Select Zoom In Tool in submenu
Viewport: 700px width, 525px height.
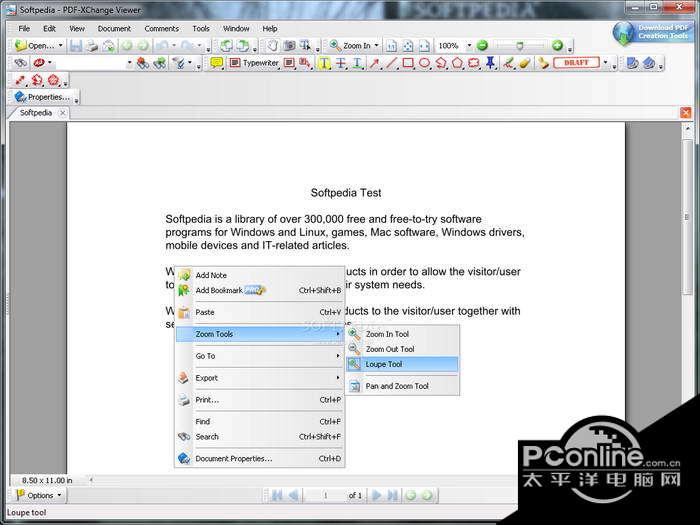(x=402, y=334)
